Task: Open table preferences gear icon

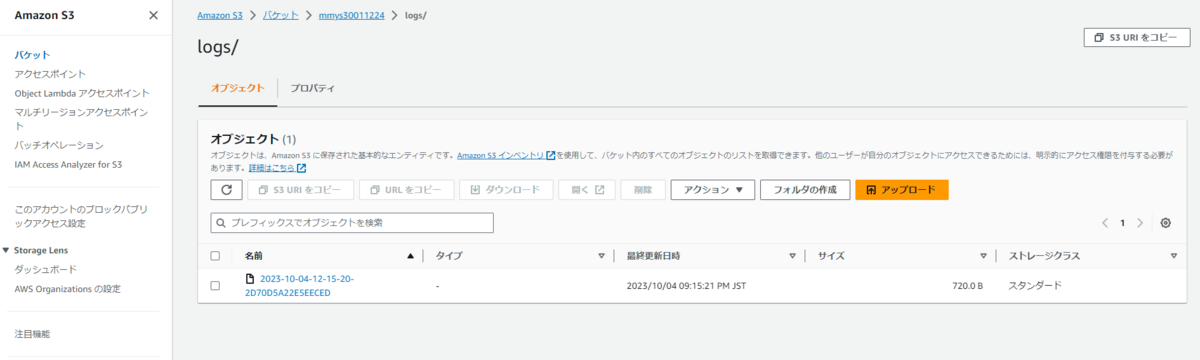Action: pyautogui.click(x=1165, y=223)
